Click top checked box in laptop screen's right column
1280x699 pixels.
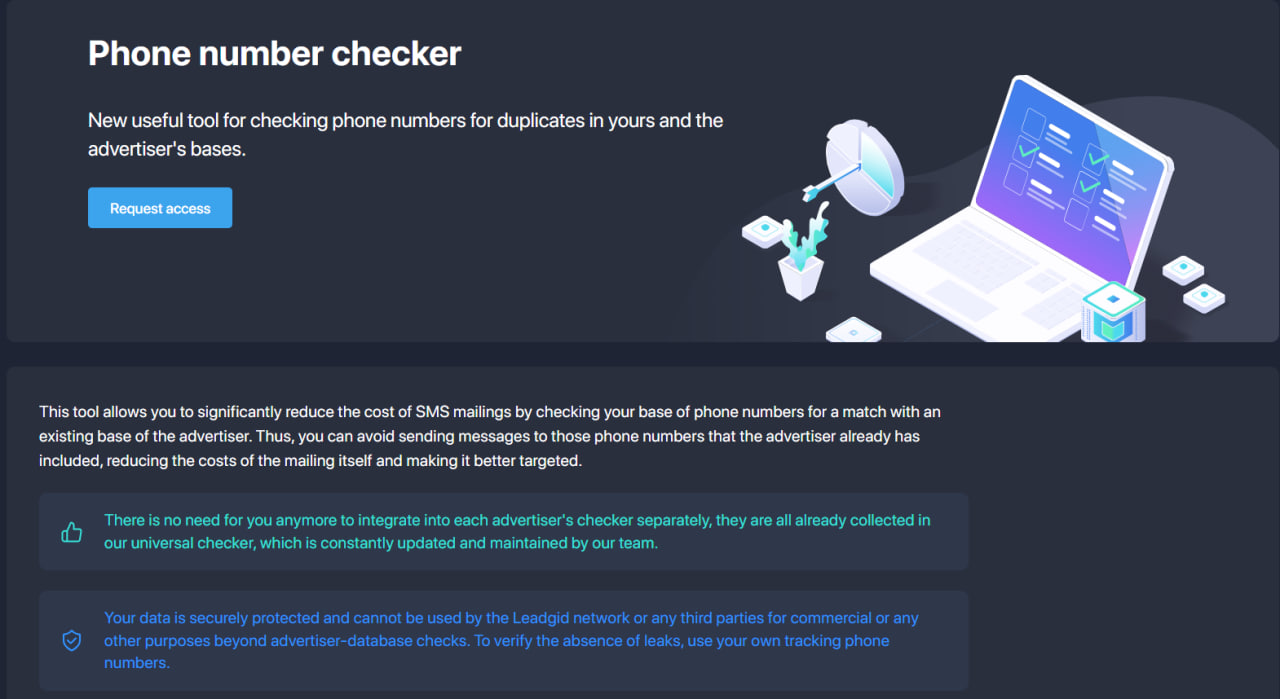coord(1096,158)
